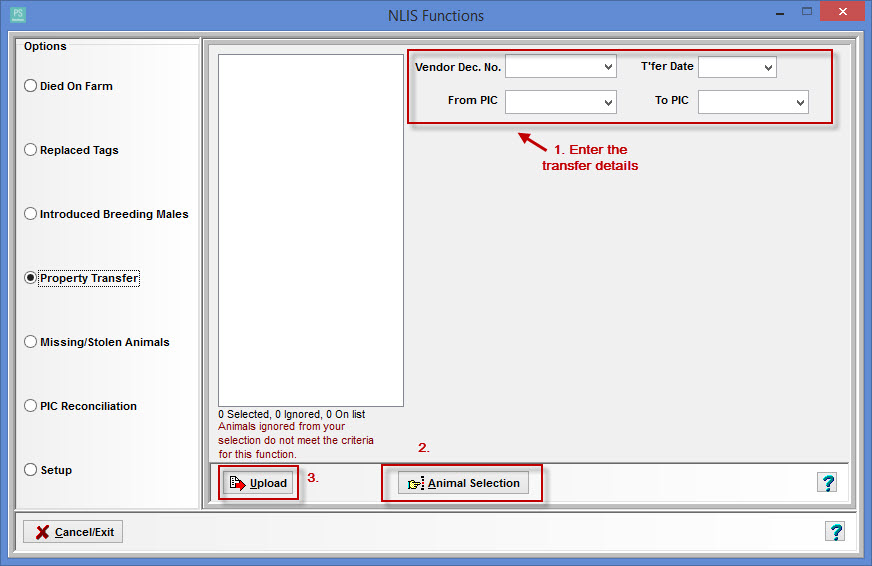Open the From PIC dropdown list

(608, 102)
